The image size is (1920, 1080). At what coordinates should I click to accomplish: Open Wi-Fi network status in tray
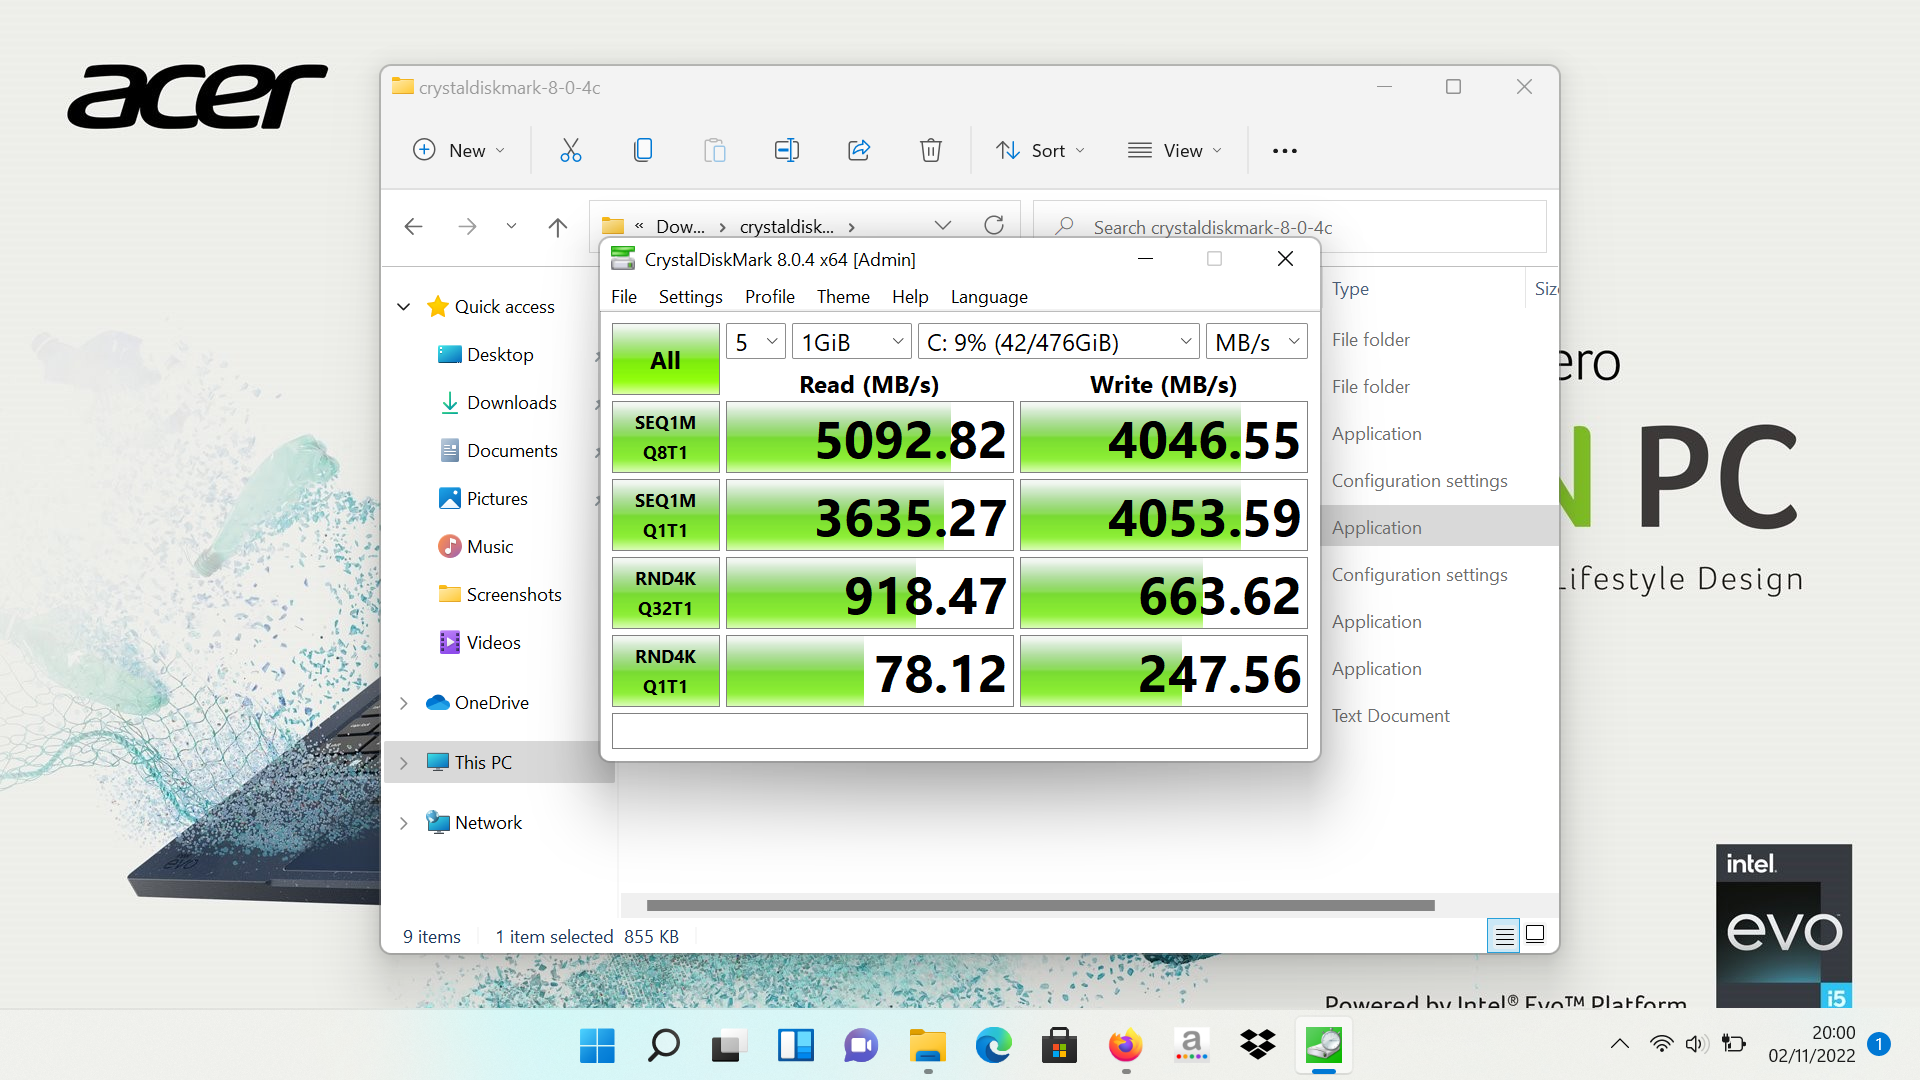coord(1661,1044)
